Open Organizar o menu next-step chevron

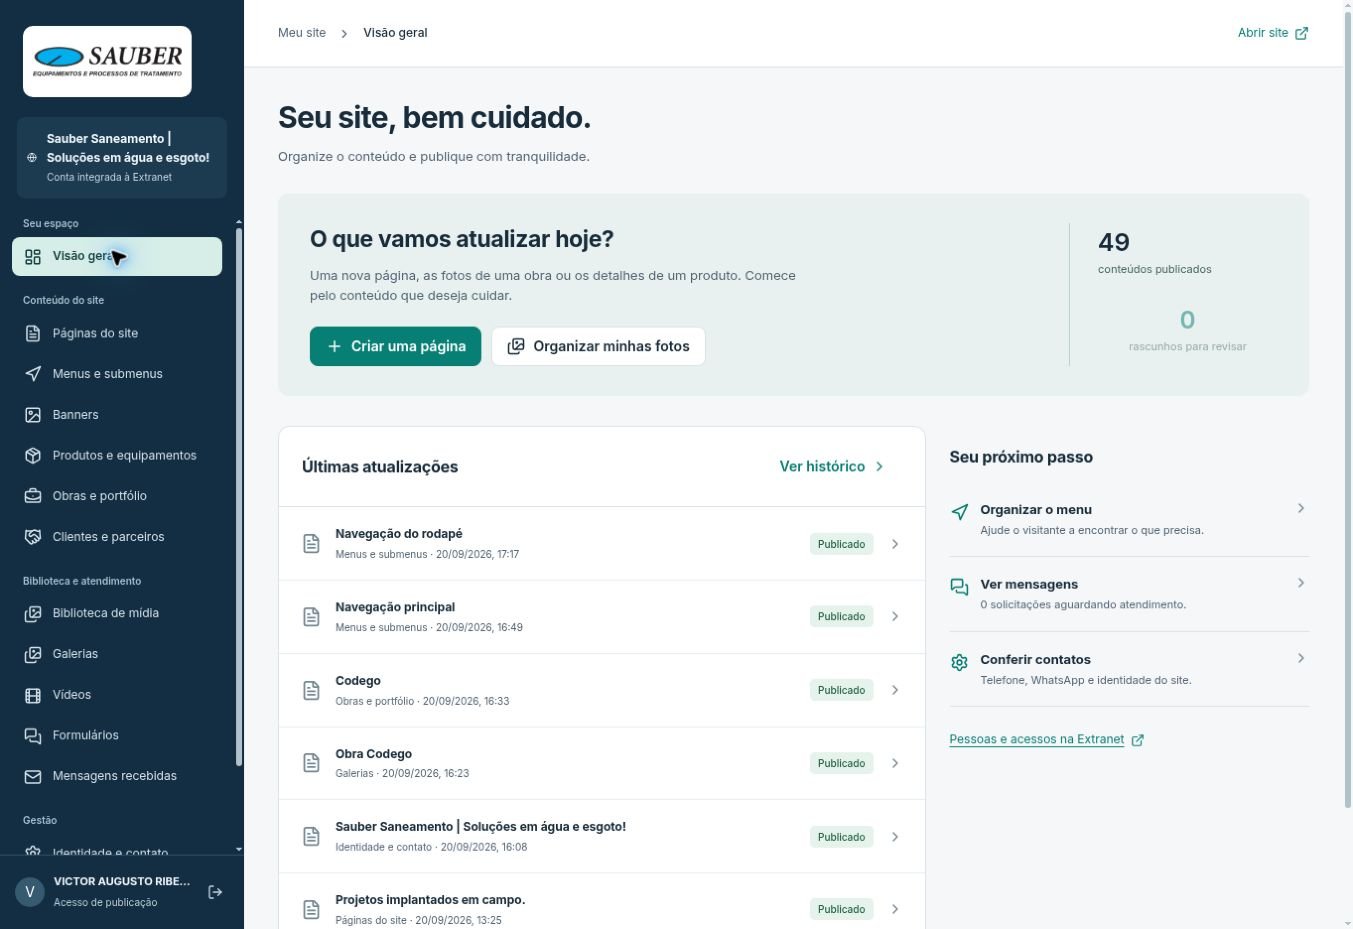pyautogui.click(x=1301, y=508)
